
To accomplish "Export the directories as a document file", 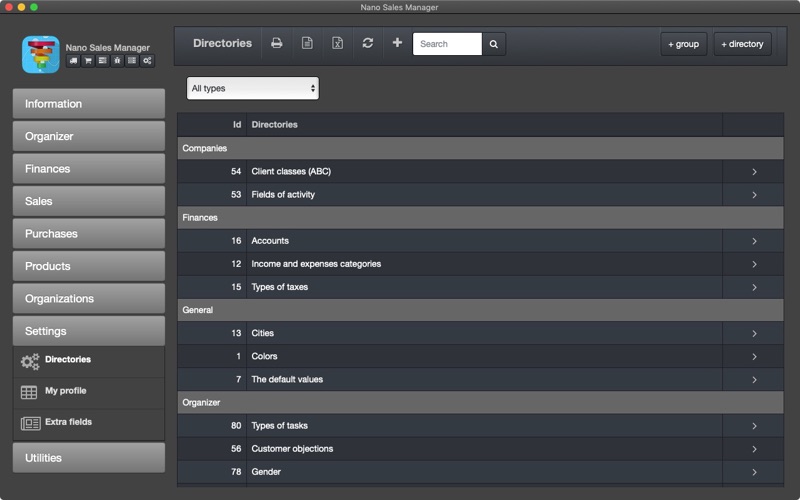I will click(307, 43).
